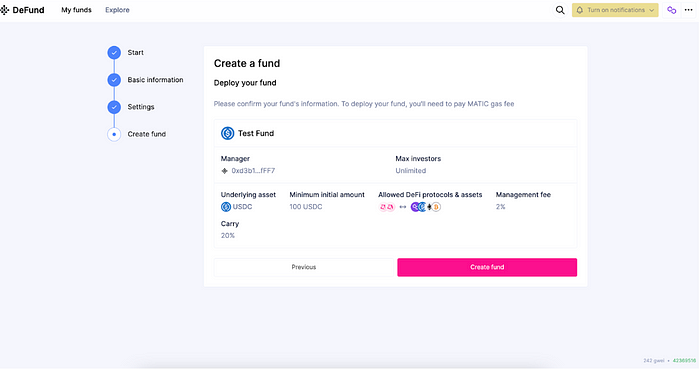Click the Test Fund USDC logo icon

[228, 133]
